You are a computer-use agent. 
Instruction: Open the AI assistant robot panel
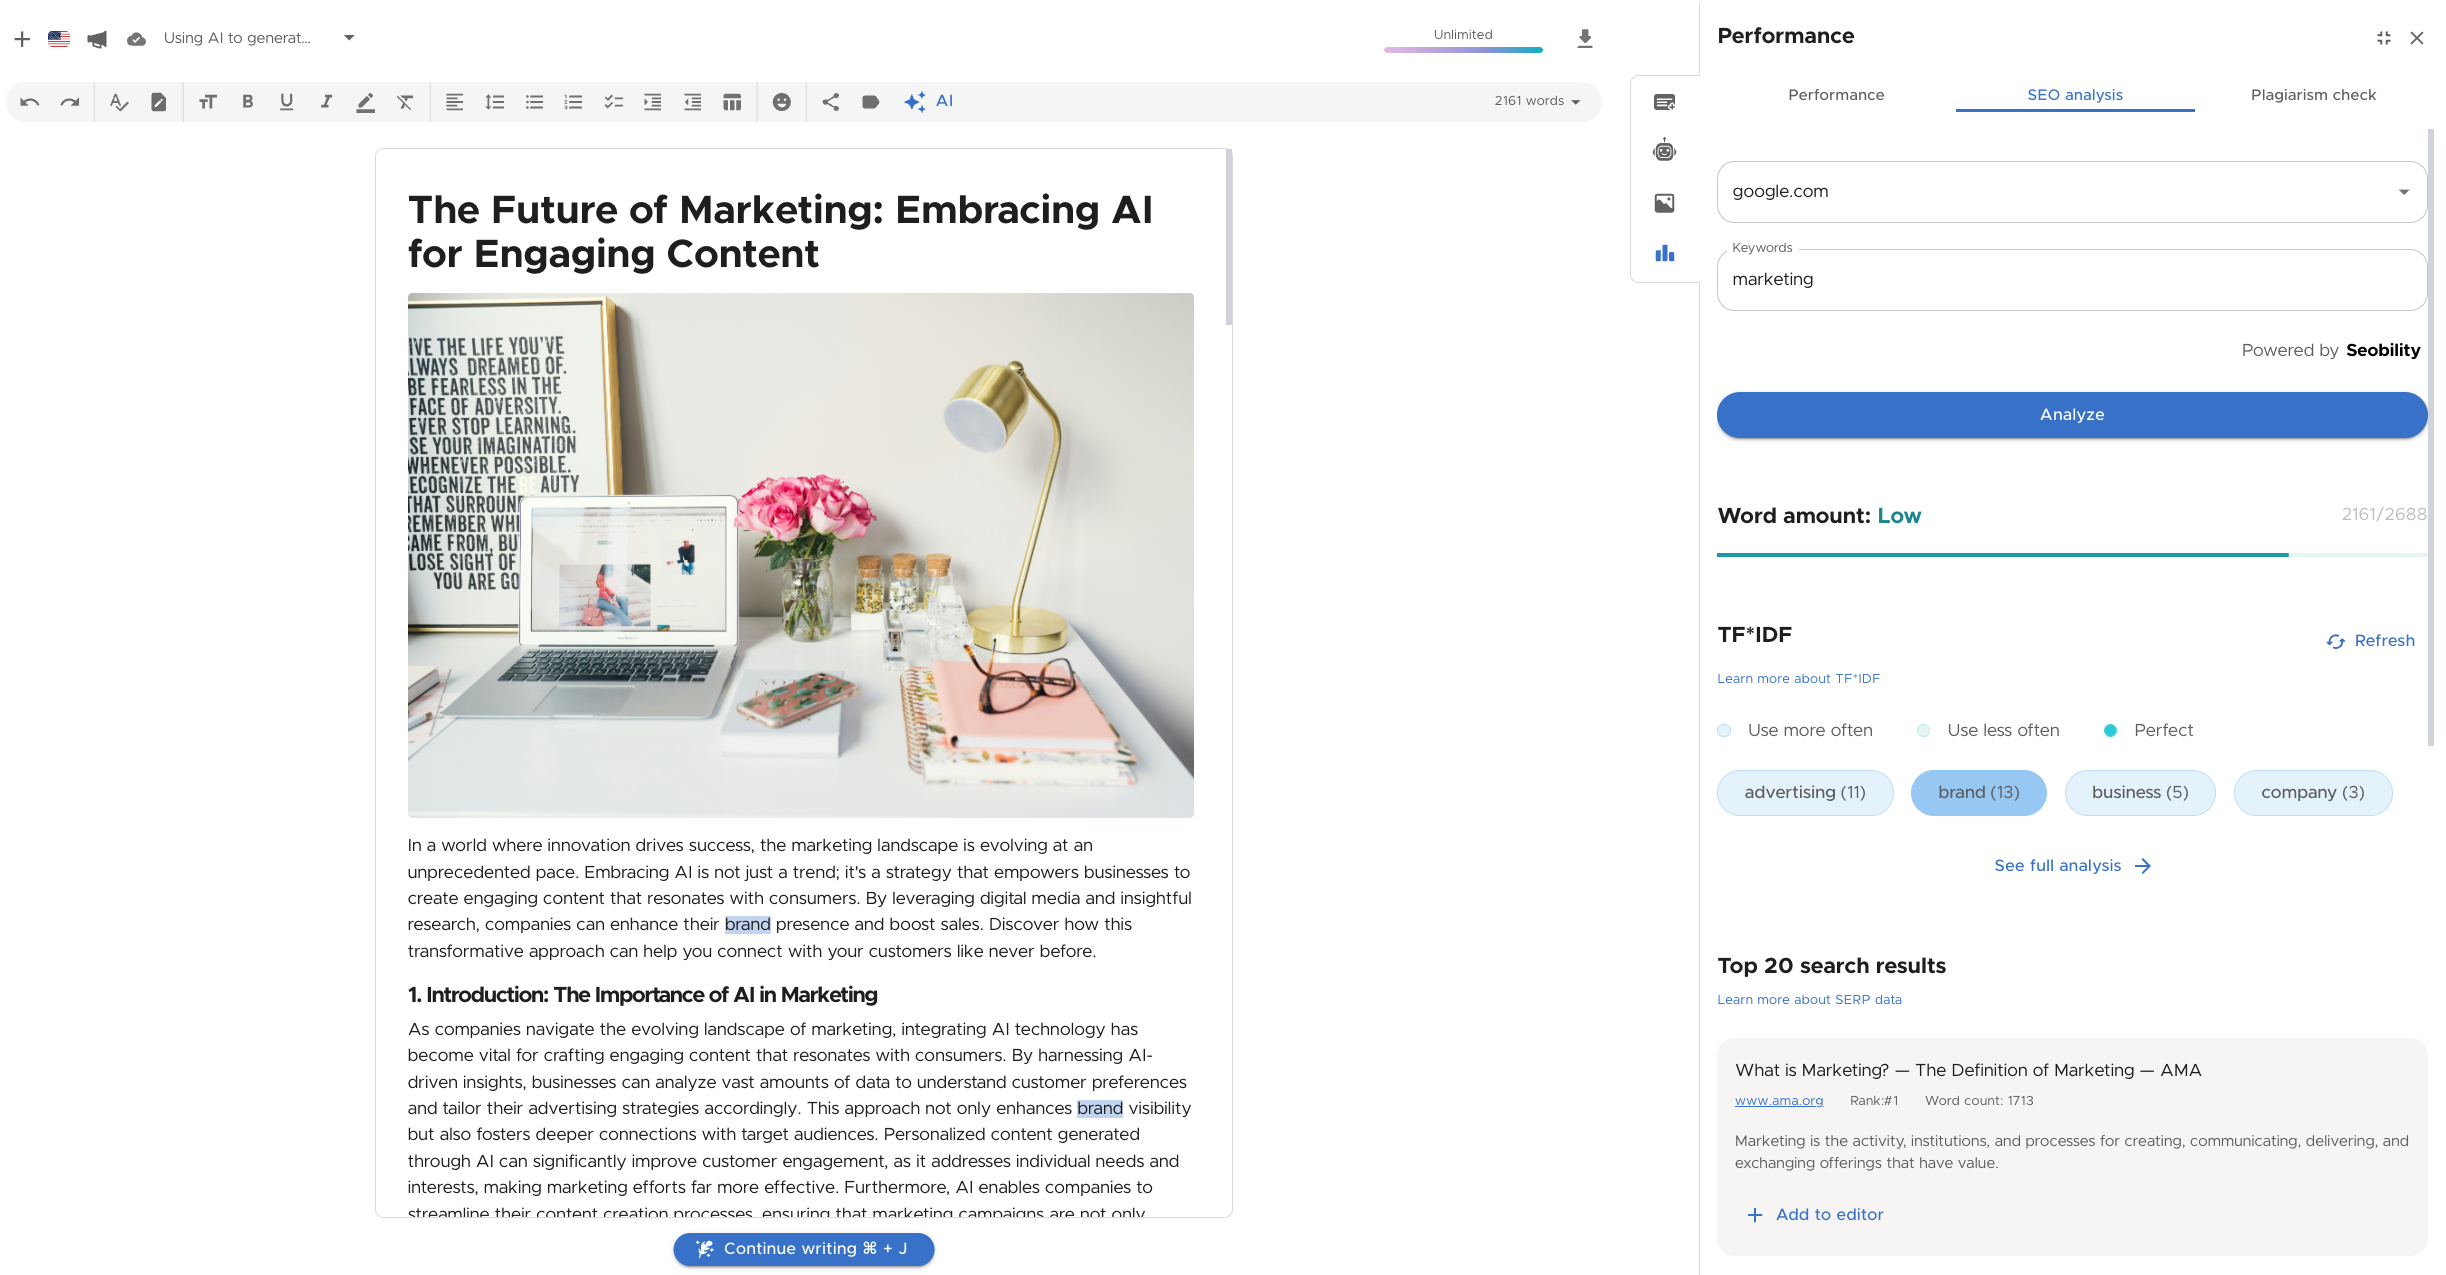tap(1664, 151)
